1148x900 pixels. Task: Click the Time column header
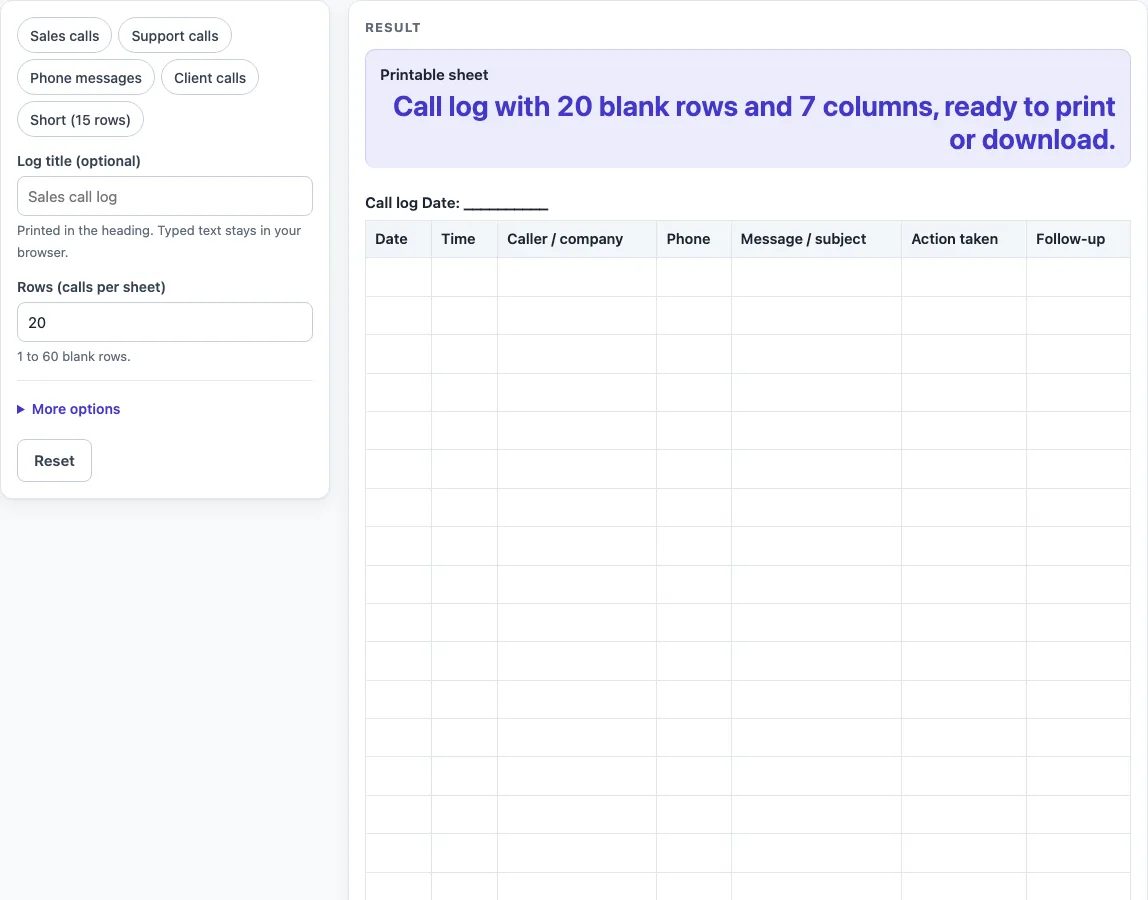(x=464, y=239)
